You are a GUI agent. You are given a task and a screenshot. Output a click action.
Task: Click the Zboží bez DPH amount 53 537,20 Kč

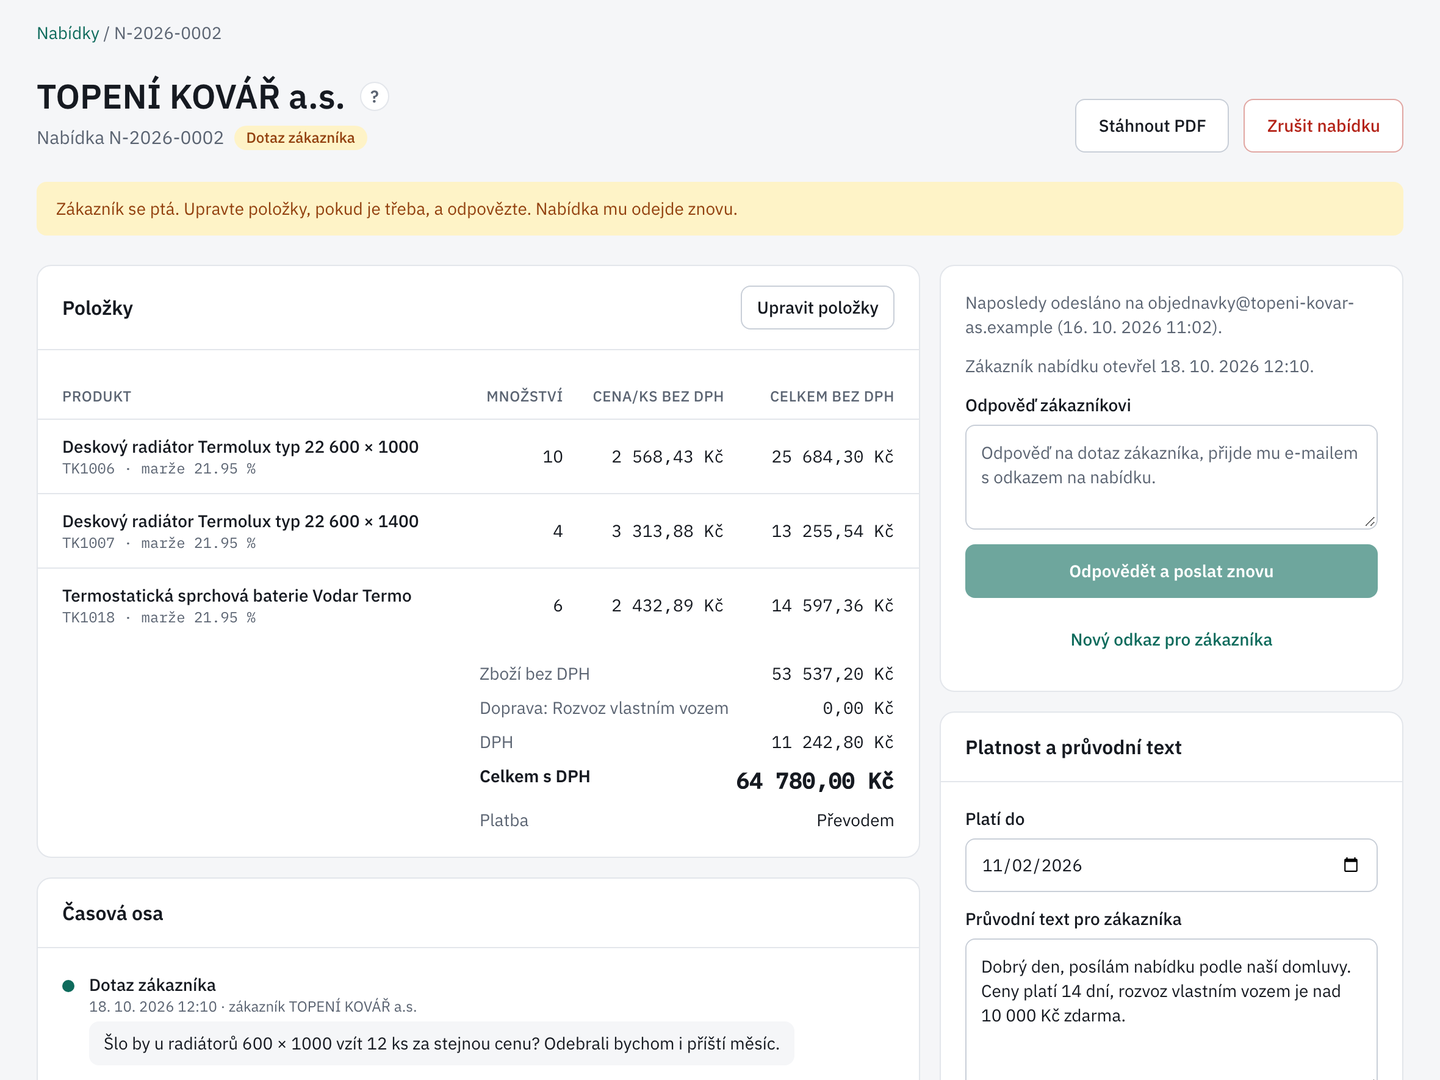(x=832, y=674)
